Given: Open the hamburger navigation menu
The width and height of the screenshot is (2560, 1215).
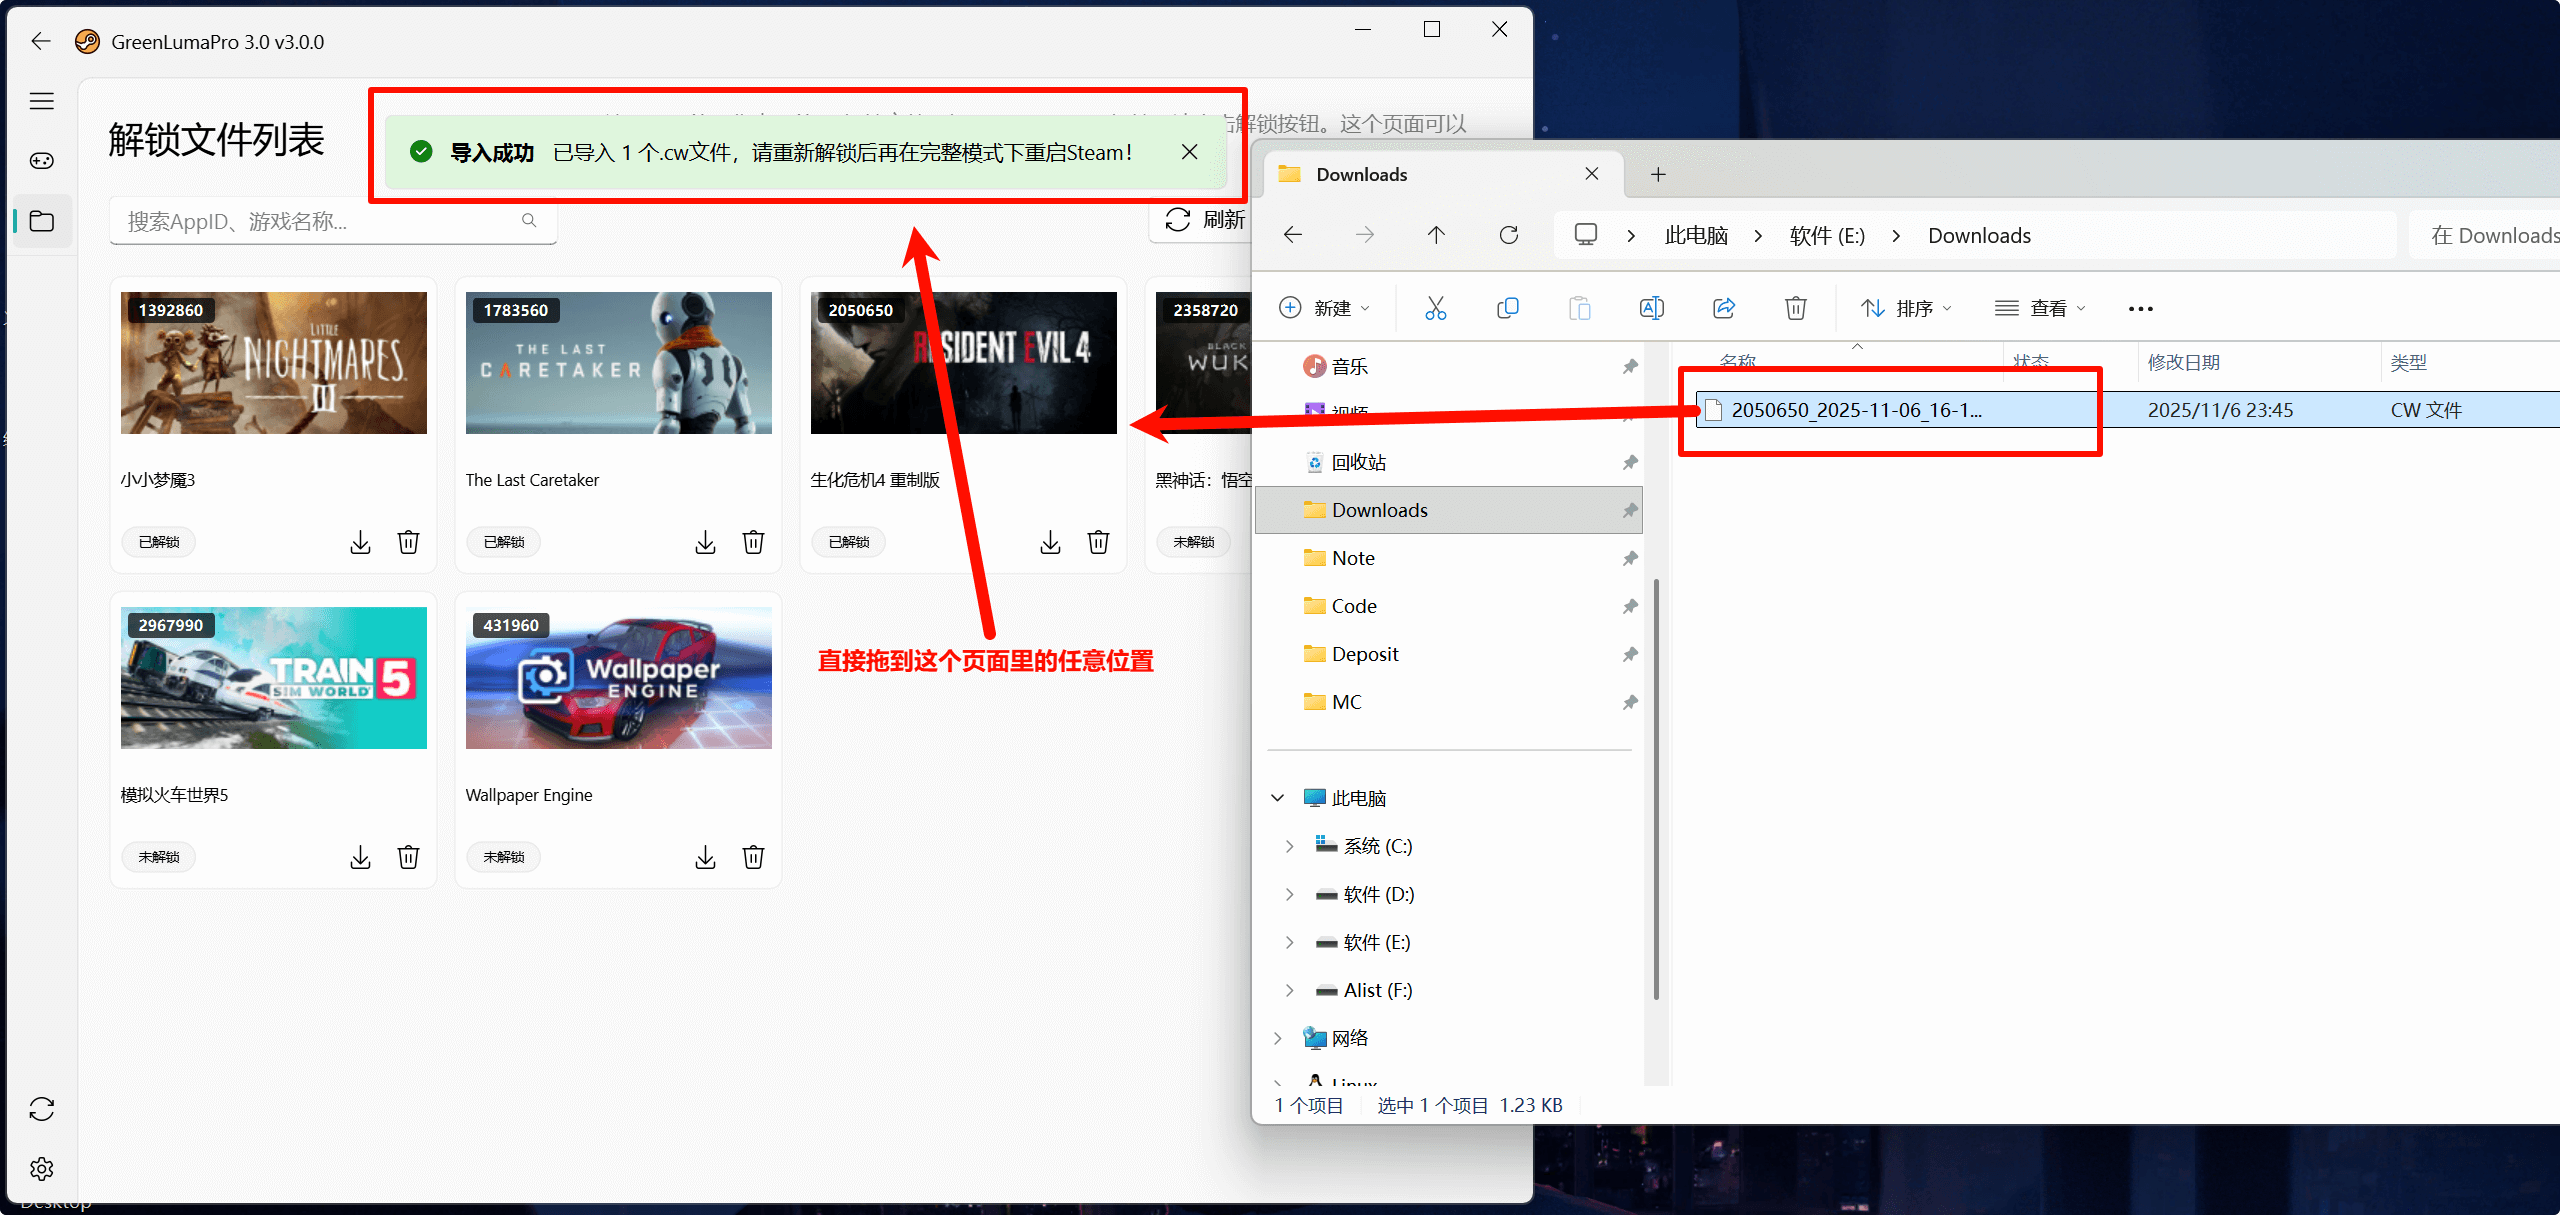Looking at the screenshot, I should point(42,101).
